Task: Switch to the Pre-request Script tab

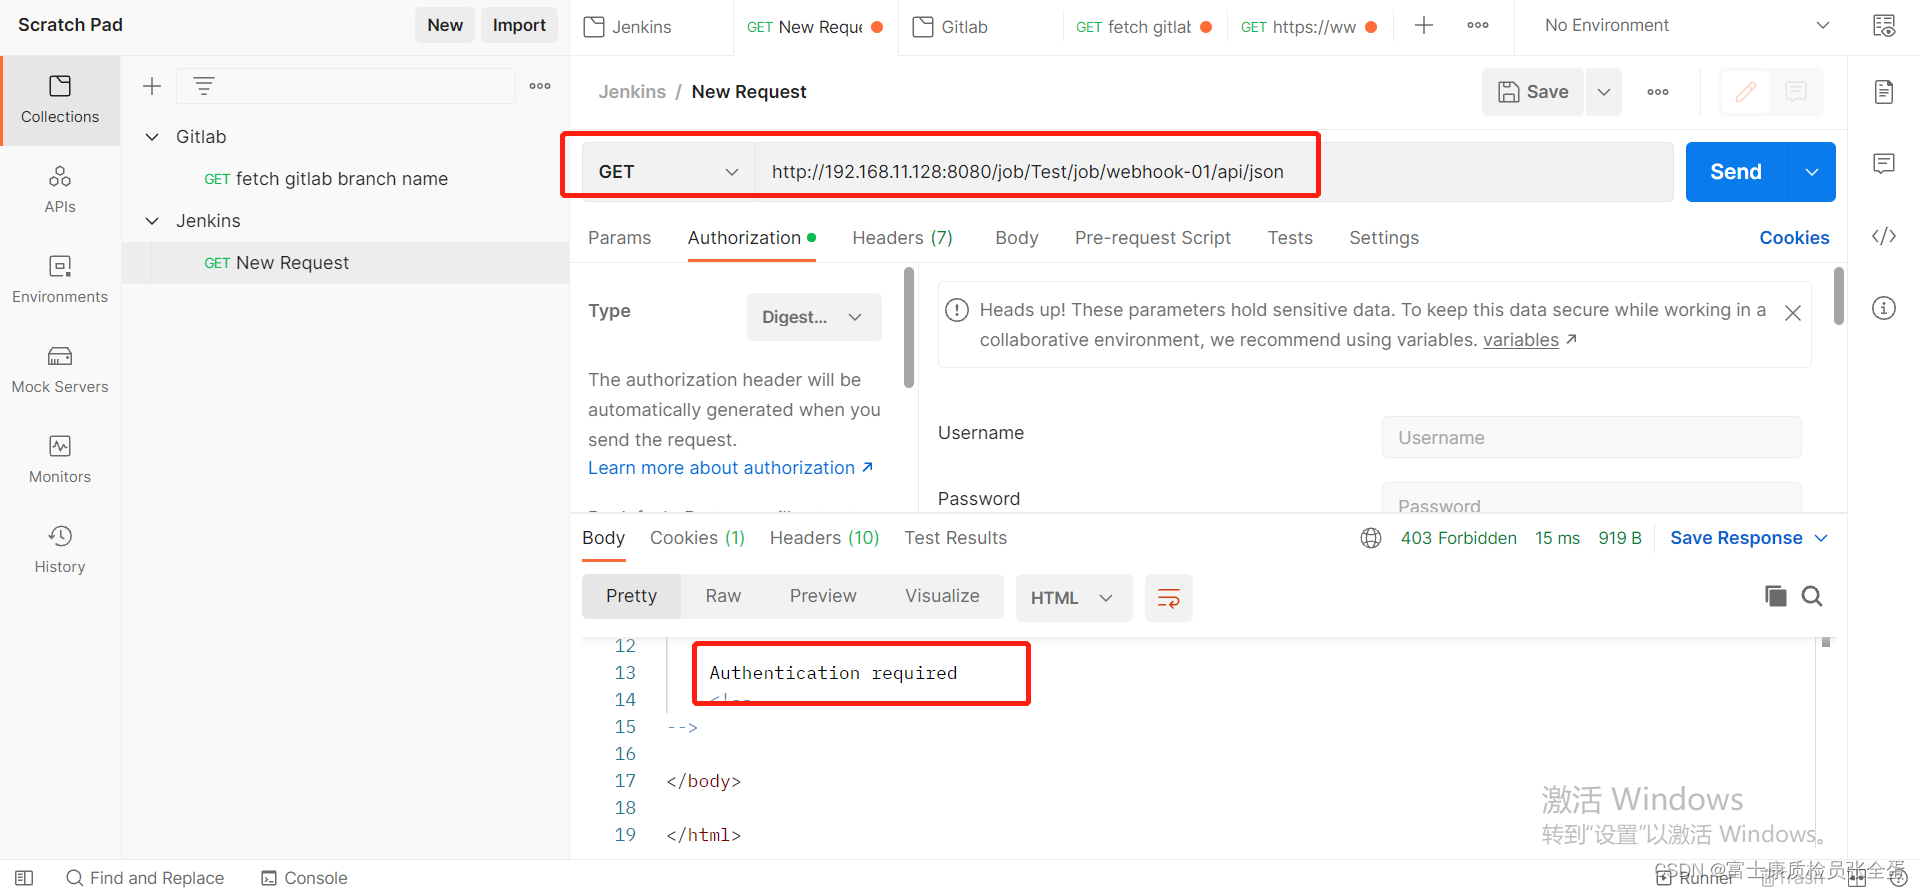Action: tap(1153, 238)
